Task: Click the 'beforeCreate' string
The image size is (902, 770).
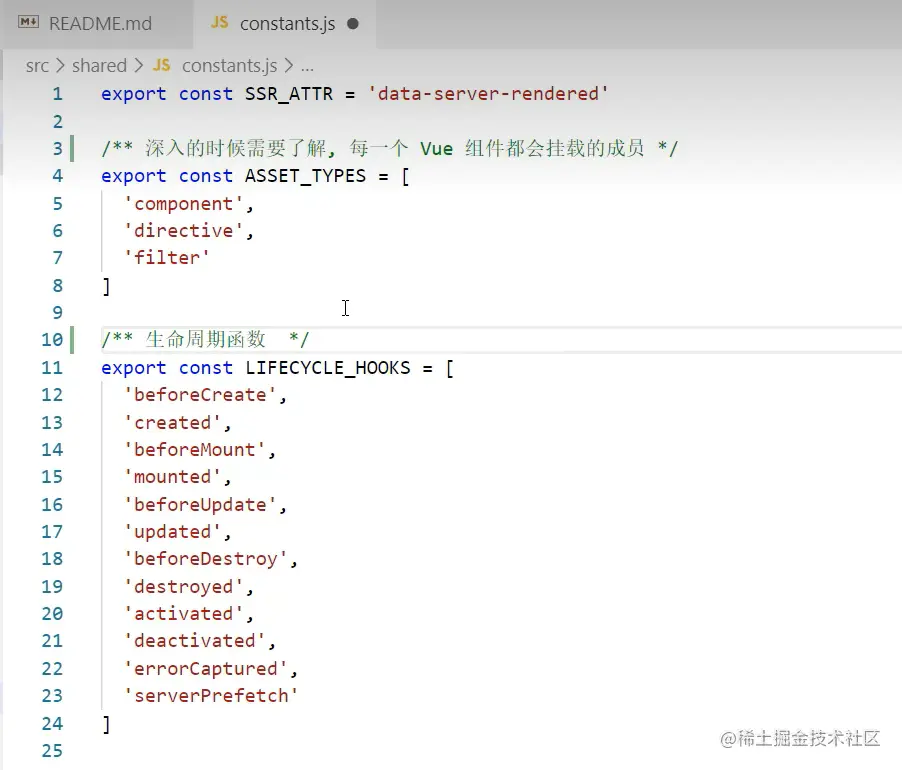Action: point(200,394)
